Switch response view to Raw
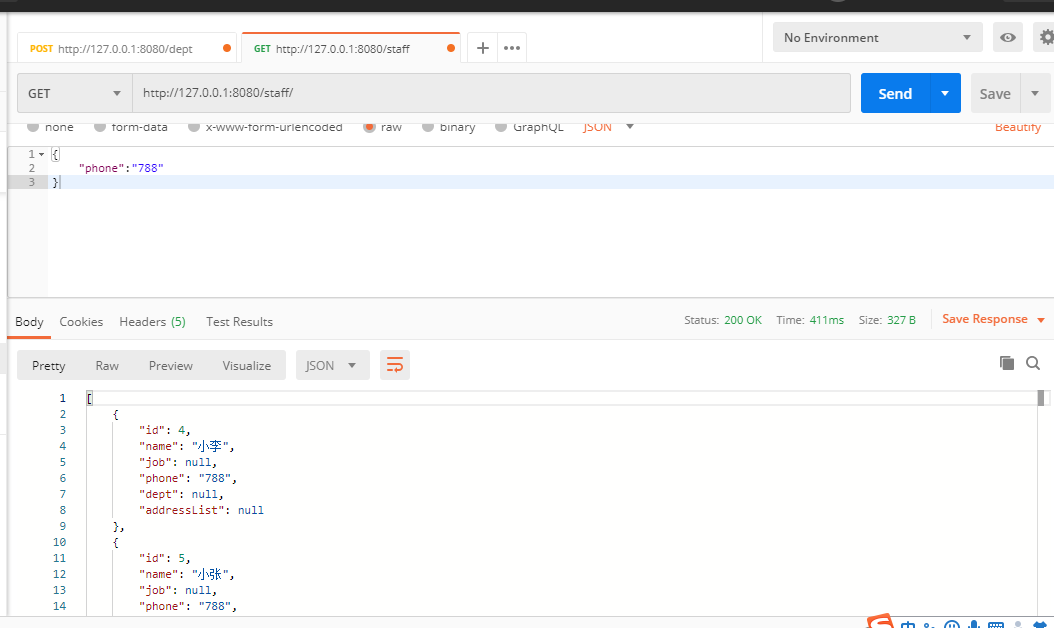The image size is (1054, 628). (x=107, y=365)
